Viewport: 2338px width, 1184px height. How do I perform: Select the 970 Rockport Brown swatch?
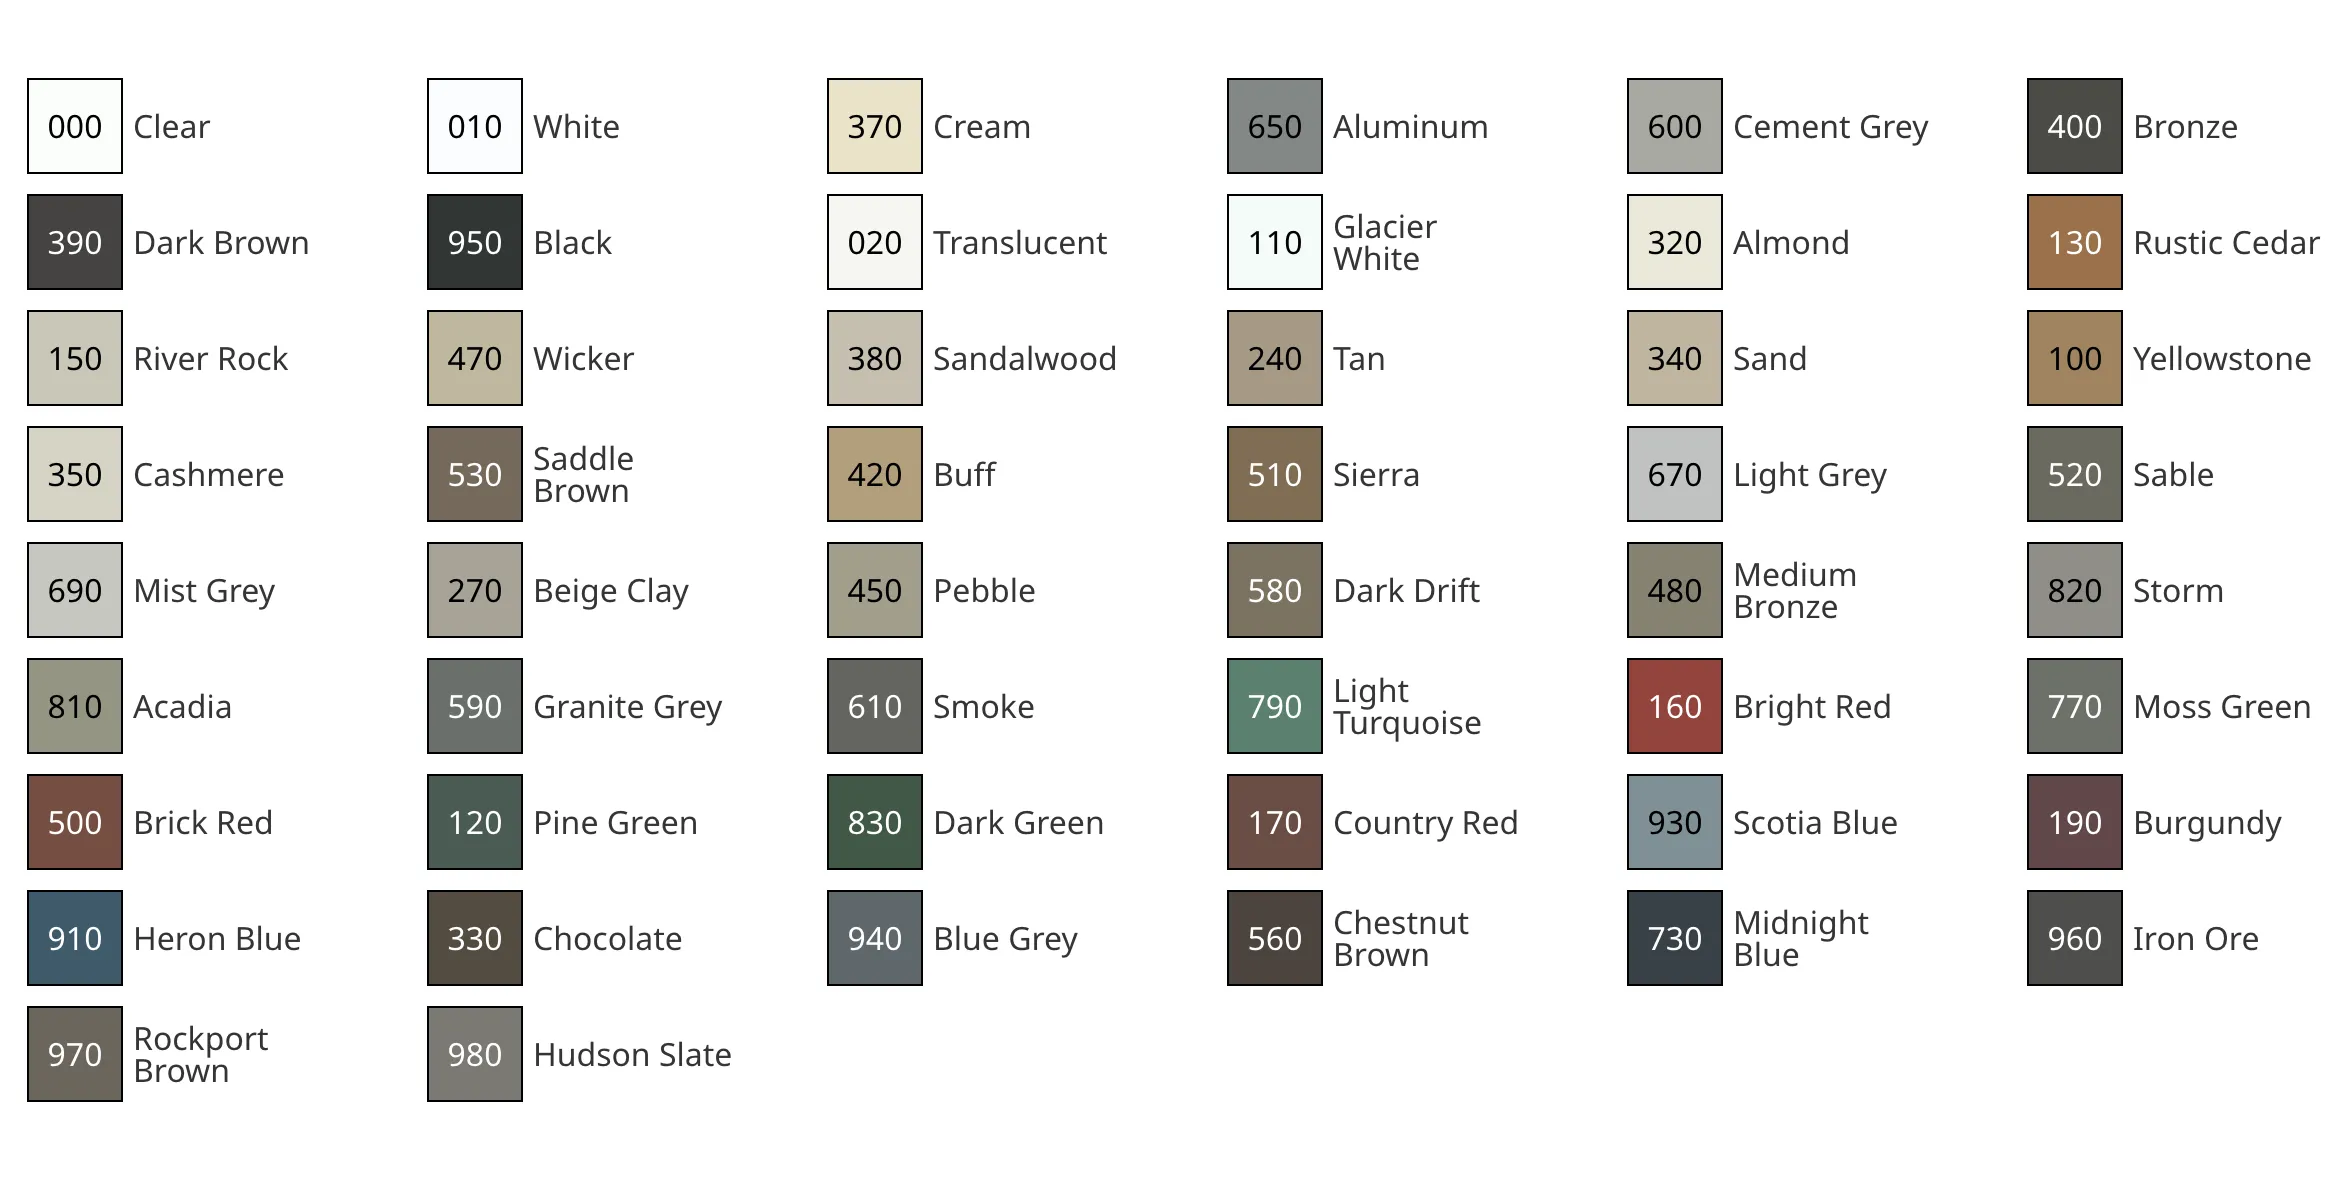pyautogui.click(x=75, y=1054)
